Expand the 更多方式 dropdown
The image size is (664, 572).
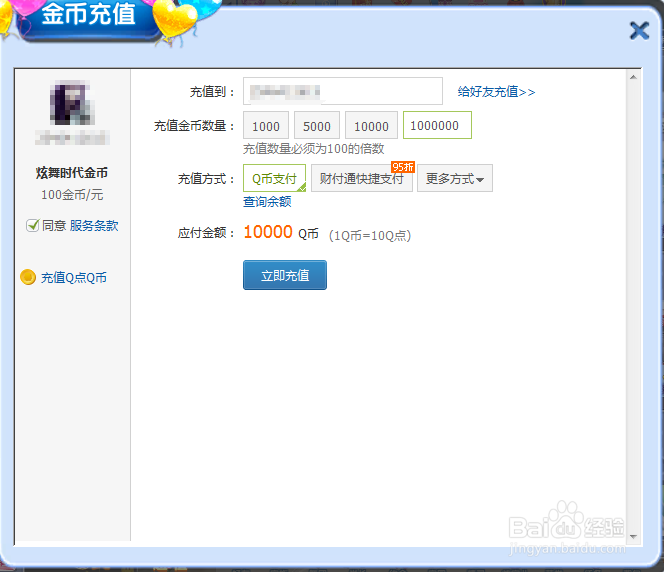[x=455, y=178]
